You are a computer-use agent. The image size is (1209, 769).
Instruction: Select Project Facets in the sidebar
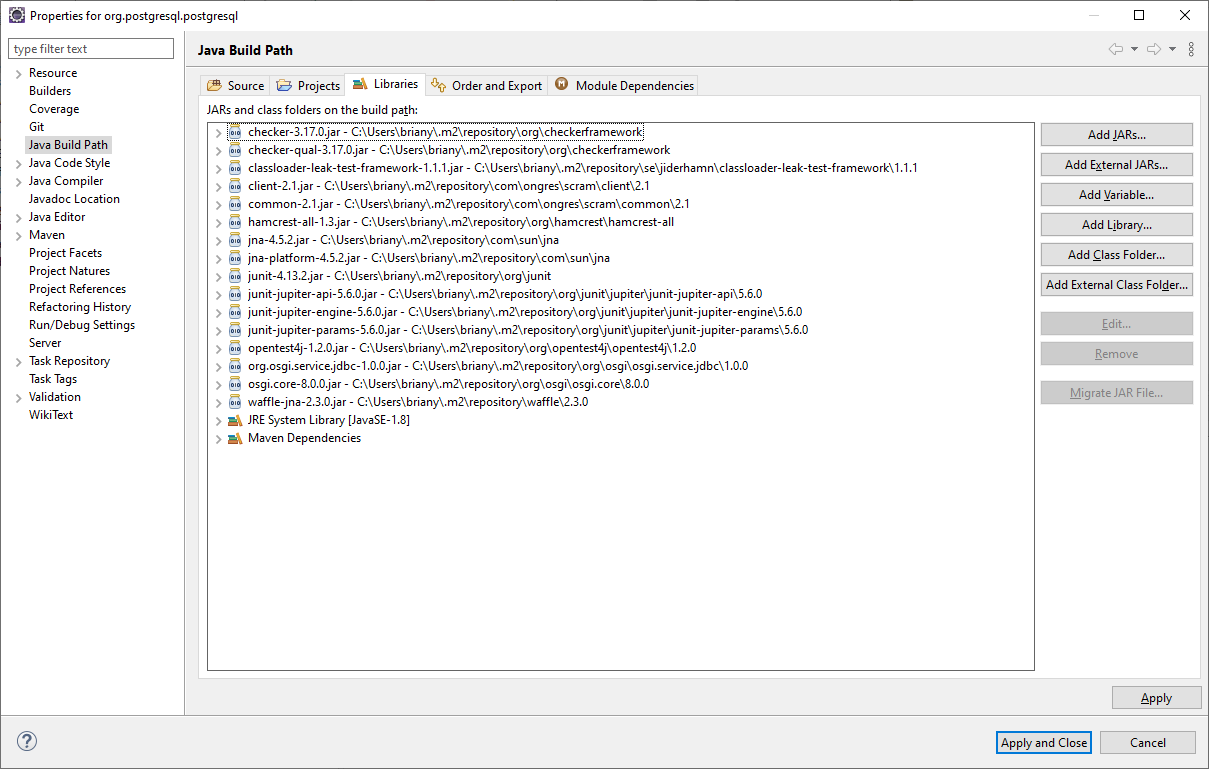pos(65,253)
